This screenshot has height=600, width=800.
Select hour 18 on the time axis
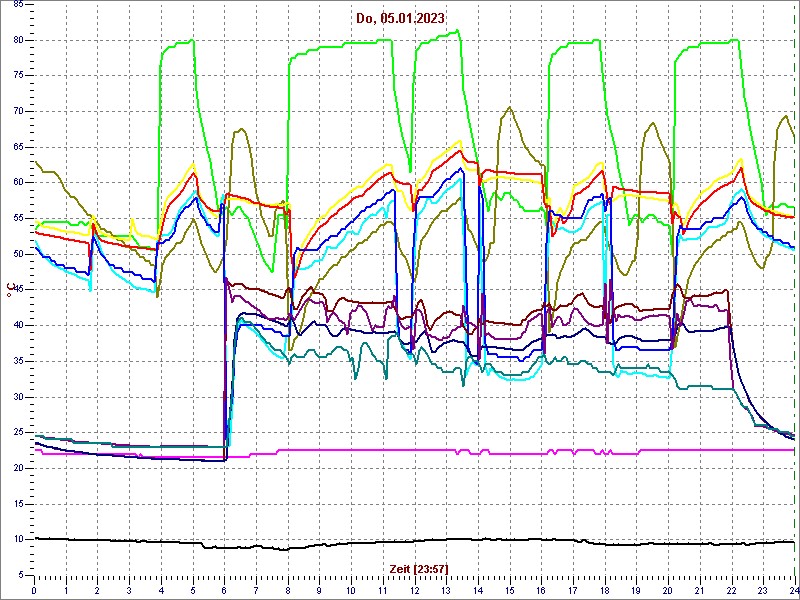click(604, 590)
